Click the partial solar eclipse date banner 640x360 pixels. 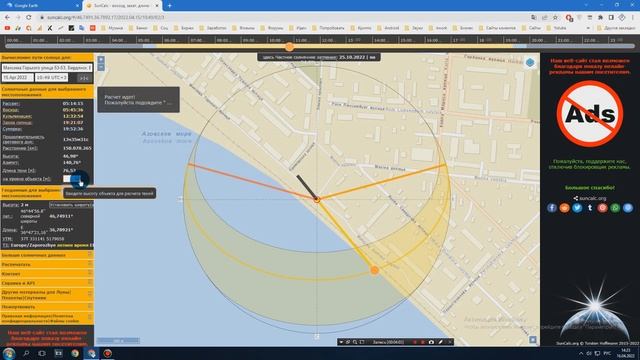tap(319, 57)
